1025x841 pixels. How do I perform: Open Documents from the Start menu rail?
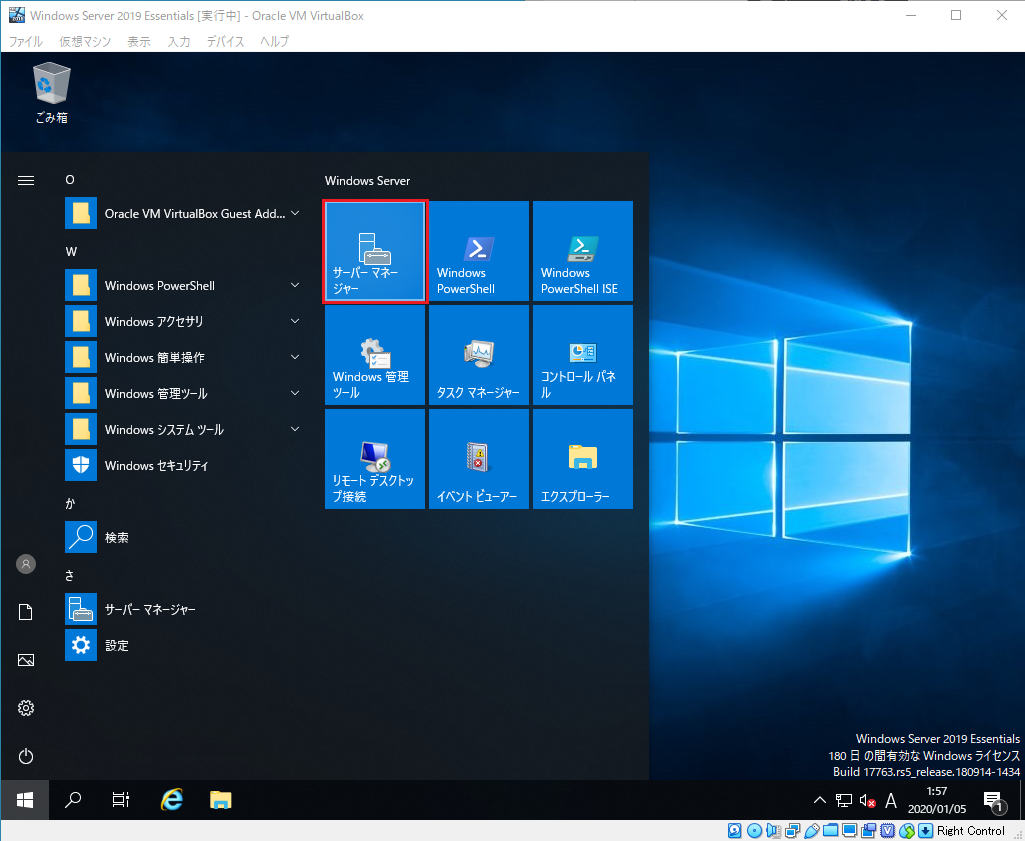pyautogui.click(x=25, y=612)
